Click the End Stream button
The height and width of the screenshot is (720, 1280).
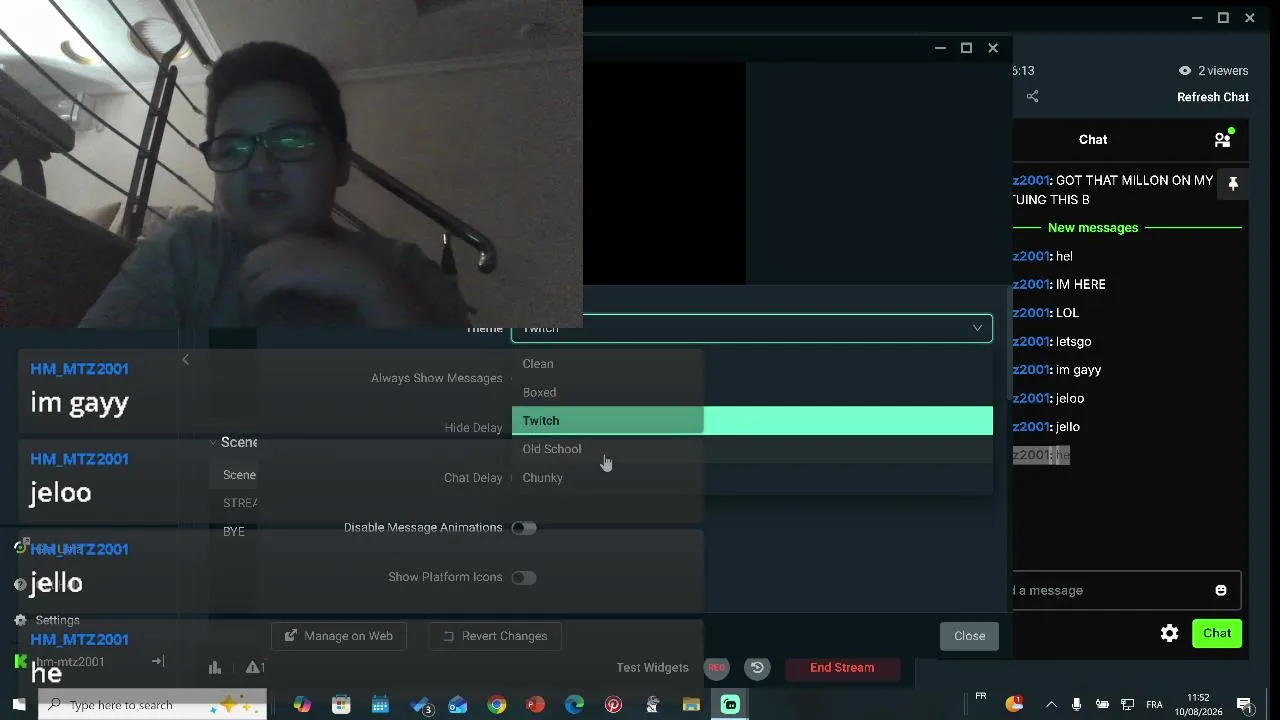(842, 668)
